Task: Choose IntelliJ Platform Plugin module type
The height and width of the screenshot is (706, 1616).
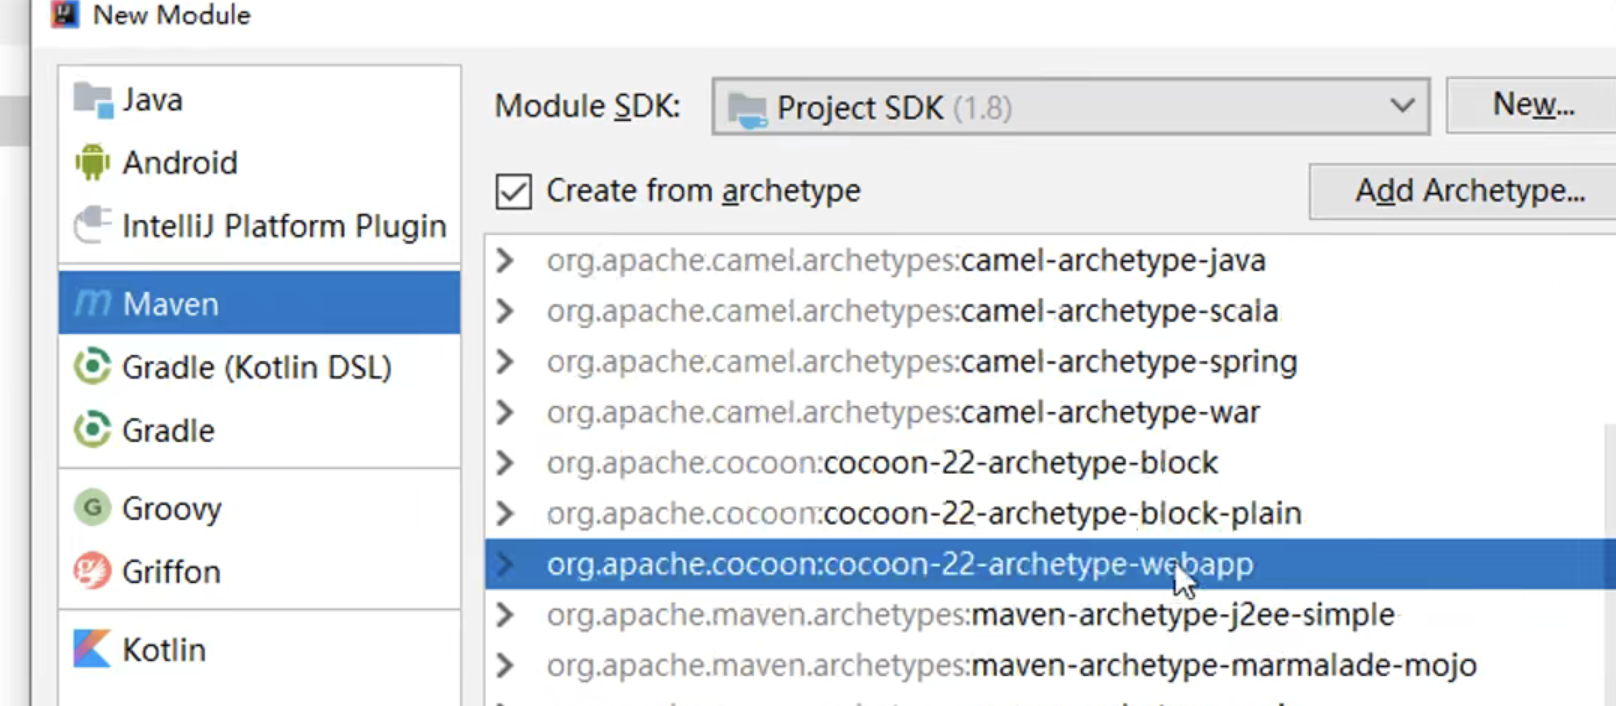Action: tap(259, 226)
